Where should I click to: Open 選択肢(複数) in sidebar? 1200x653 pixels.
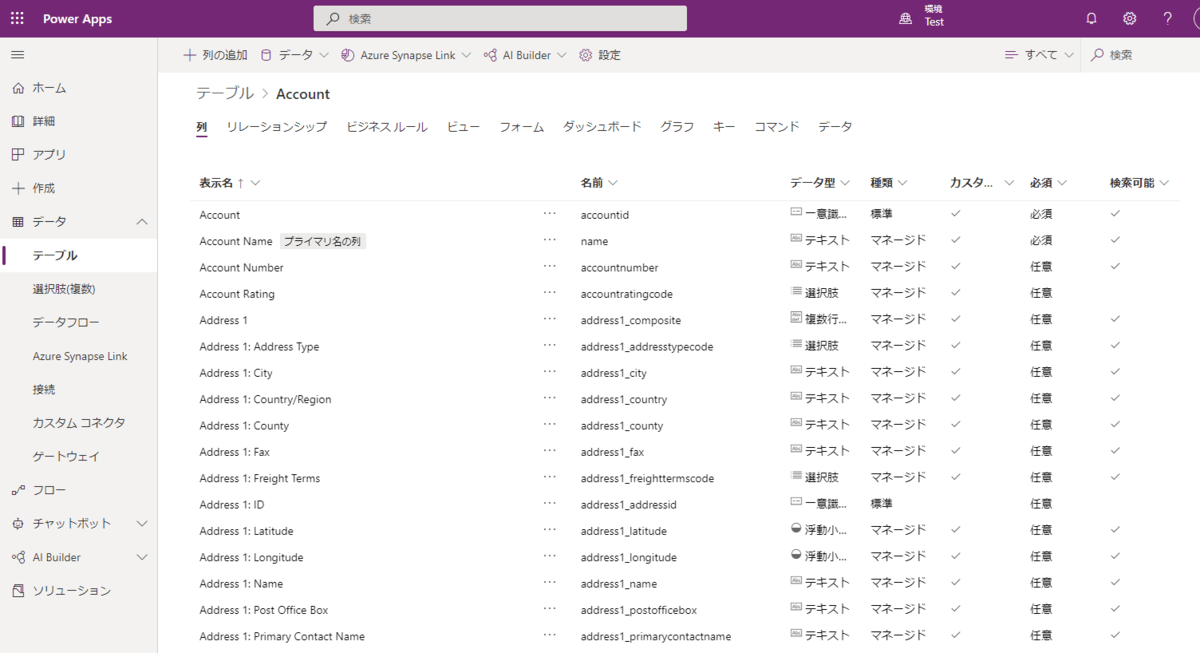click(x=64, y=289)
